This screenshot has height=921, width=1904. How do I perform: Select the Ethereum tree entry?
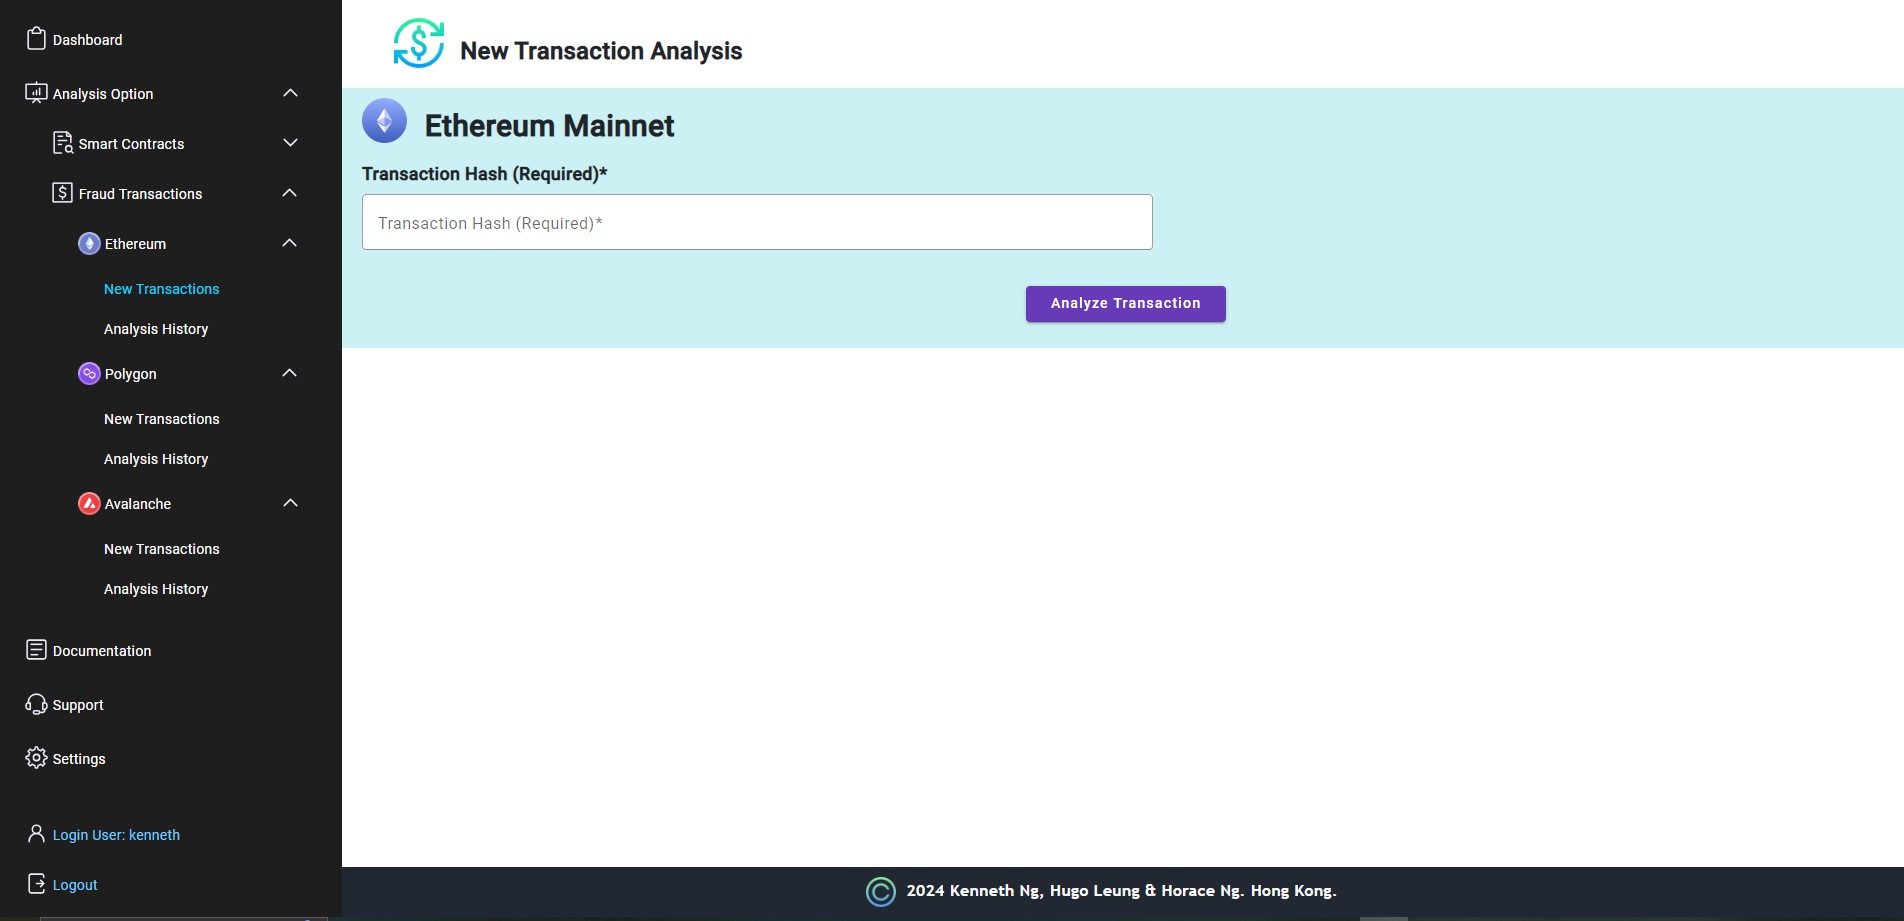point(135,244)
